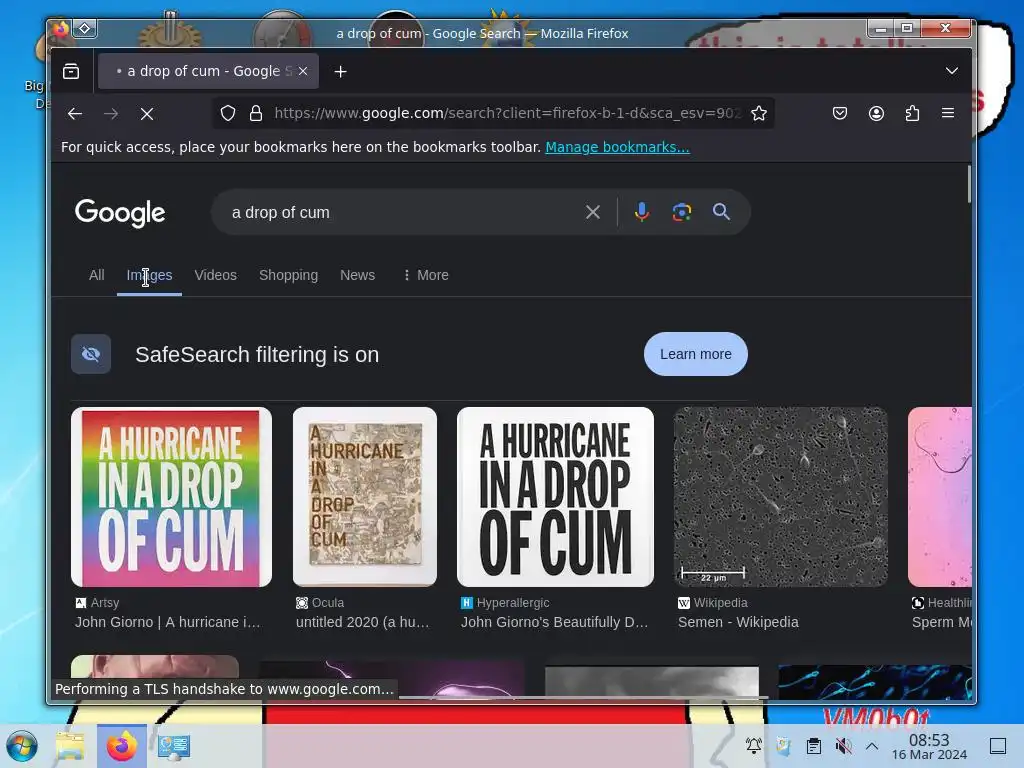Open the system settings taskbar icon
Screen dimensions: 1024x768
(174, 746)
